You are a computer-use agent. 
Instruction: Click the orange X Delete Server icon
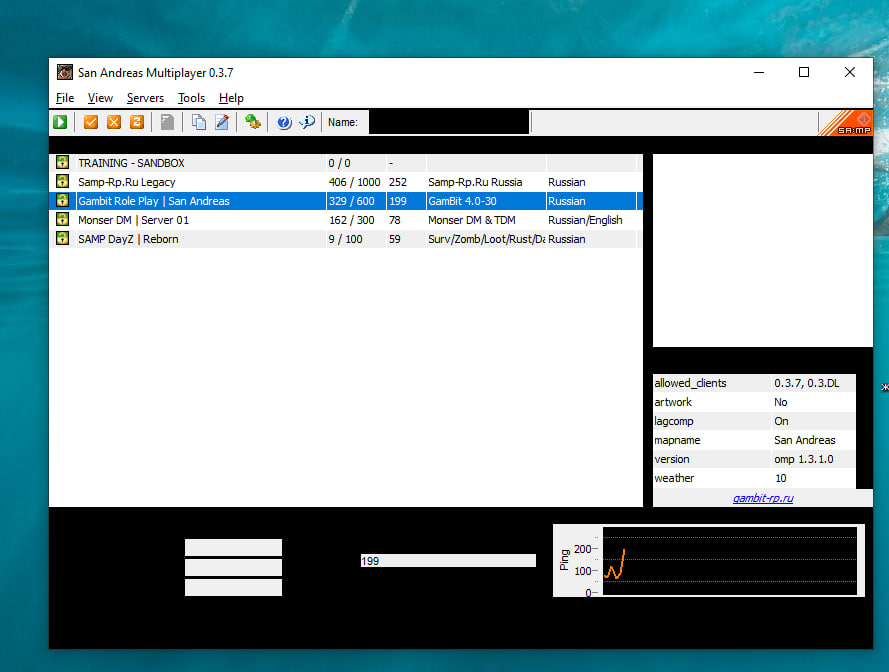(114, 122)
